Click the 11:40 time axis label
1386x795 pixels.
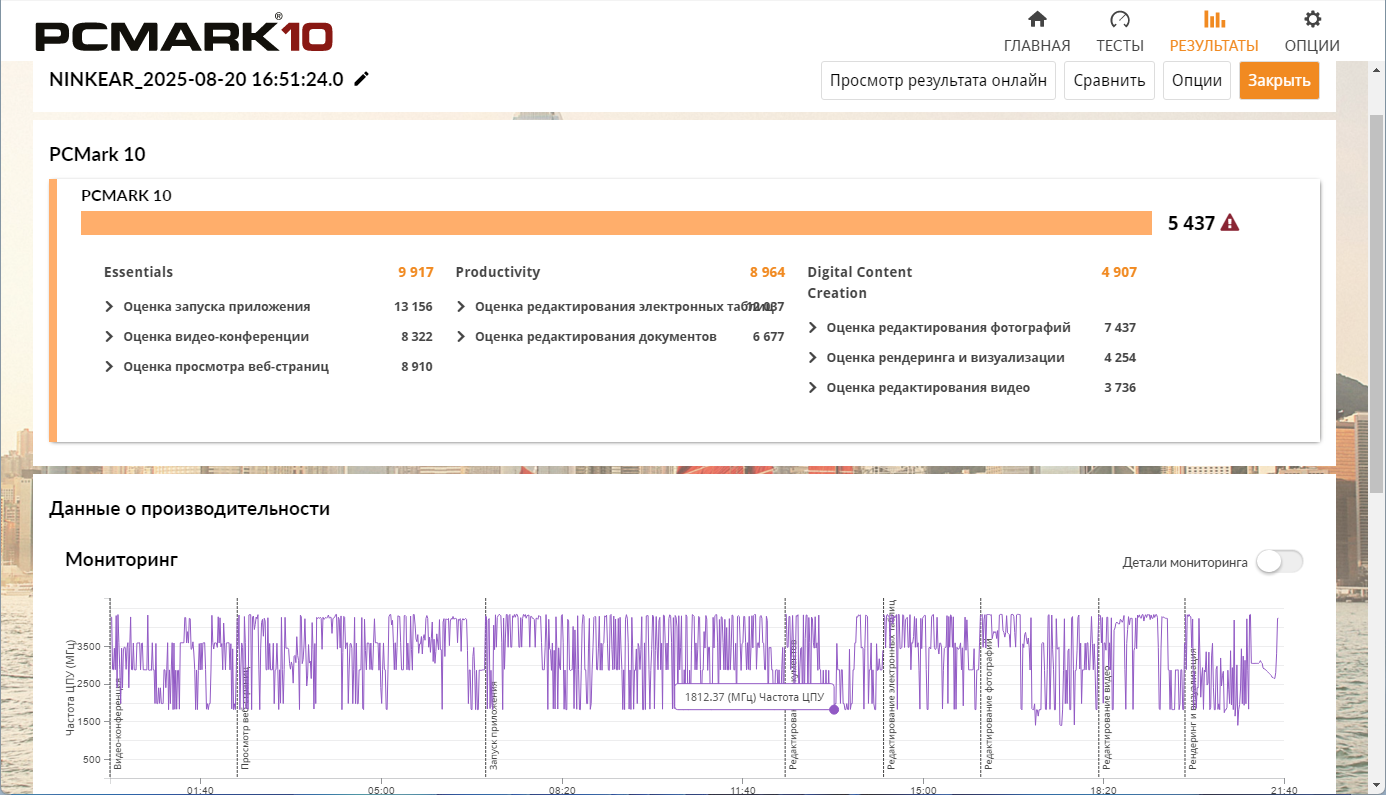[742, 789]
